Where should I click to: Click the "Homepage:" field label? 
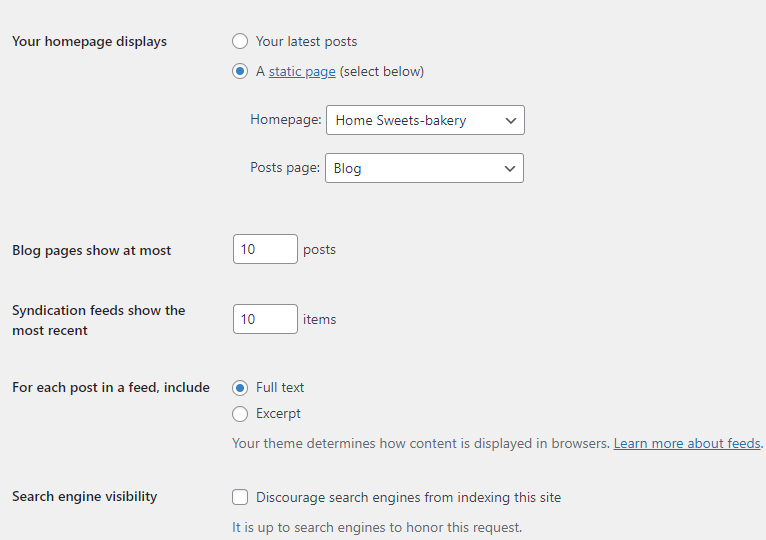point(286,120)
